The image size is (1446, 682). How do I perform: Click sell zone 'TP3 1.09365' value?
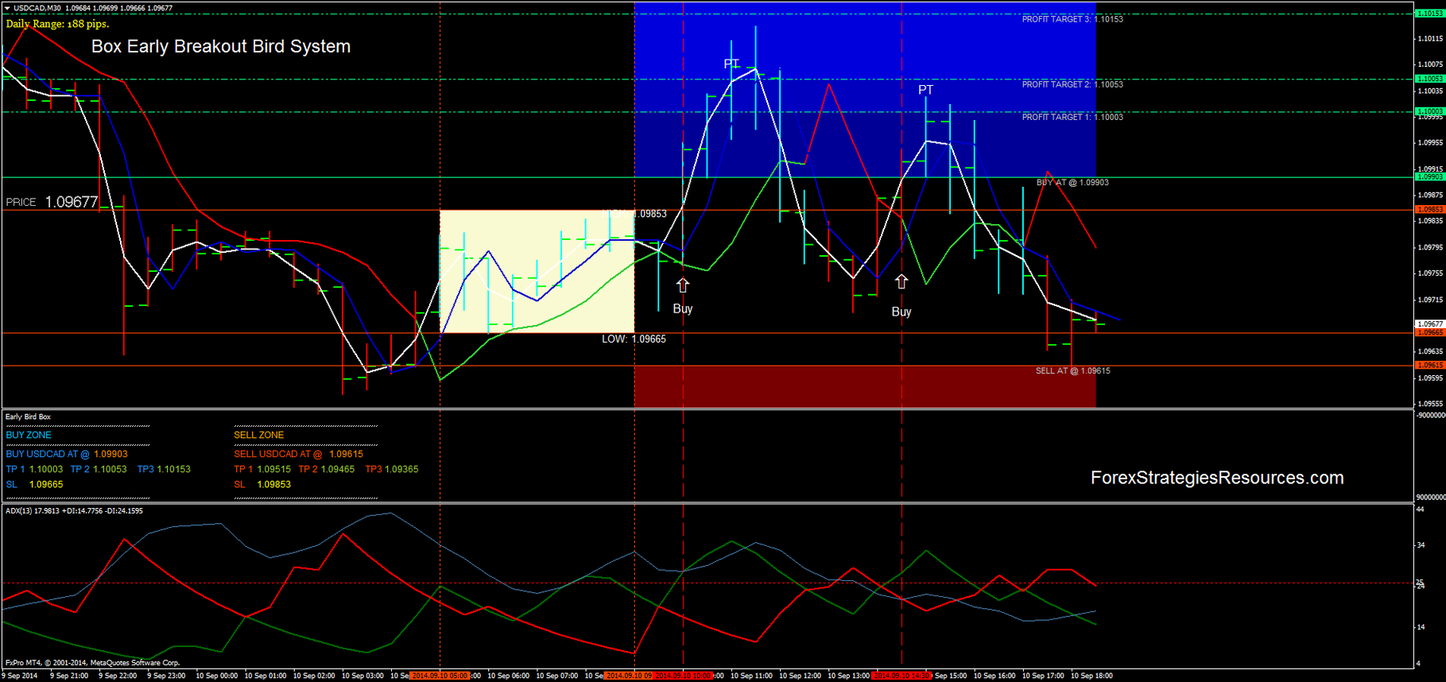pyautogui.click(x=392, y=468)
